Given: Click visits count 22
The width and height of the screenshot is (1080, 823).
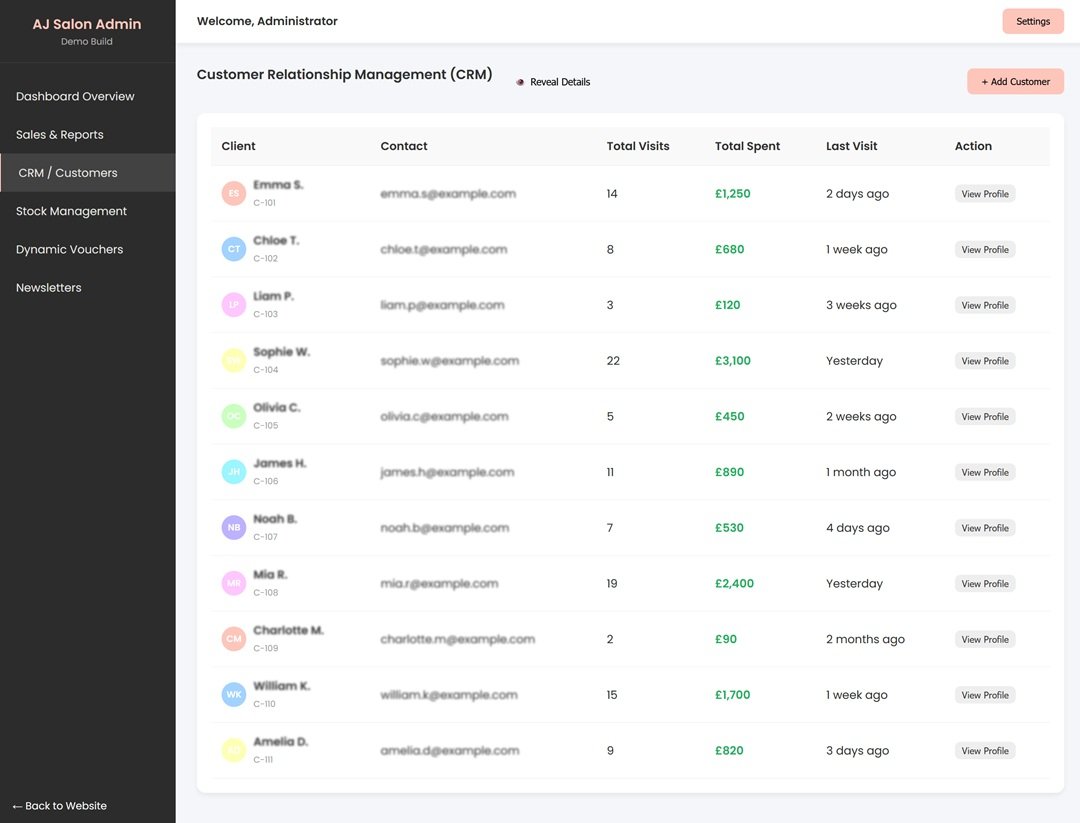Looking at the screenshot, I should (x=613, y=361).
